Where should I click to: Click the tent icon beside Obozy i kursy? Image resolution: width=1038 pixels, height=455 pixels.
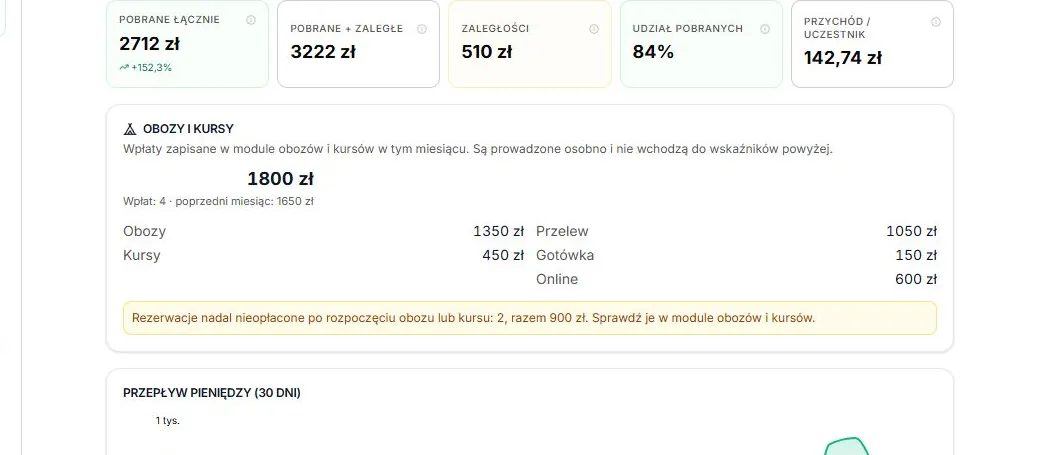130,129
